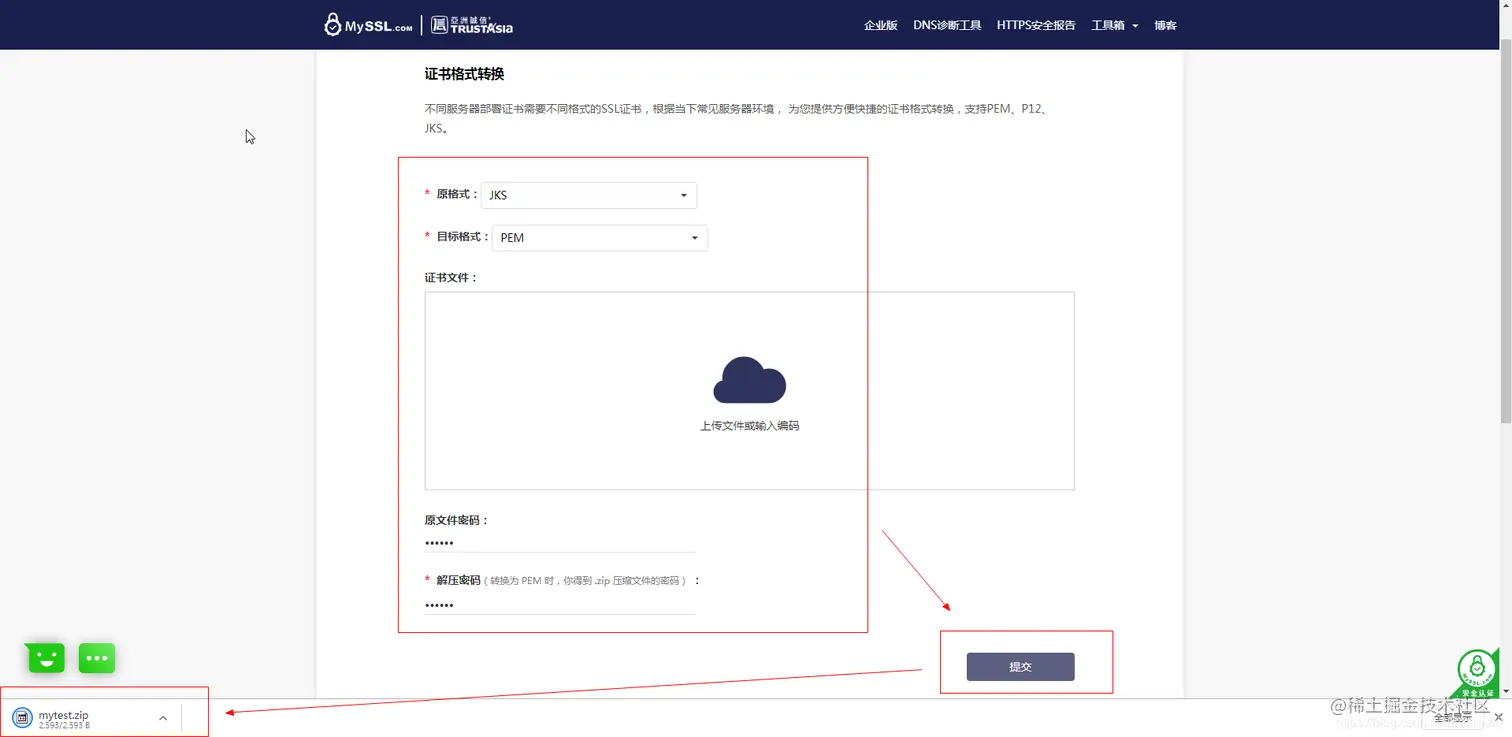Open the green three-dots chat bubble

pyautogui.click(x=97, y=658)
